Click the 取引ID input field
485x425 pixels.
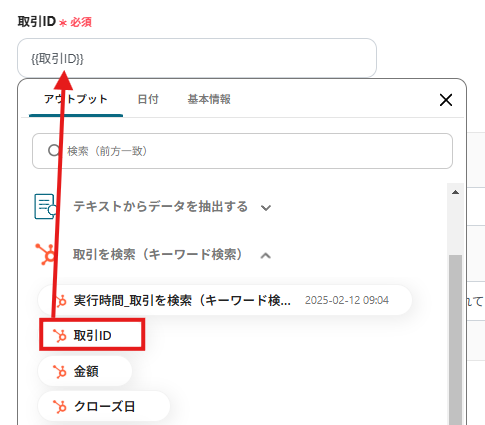pos(197,58)
